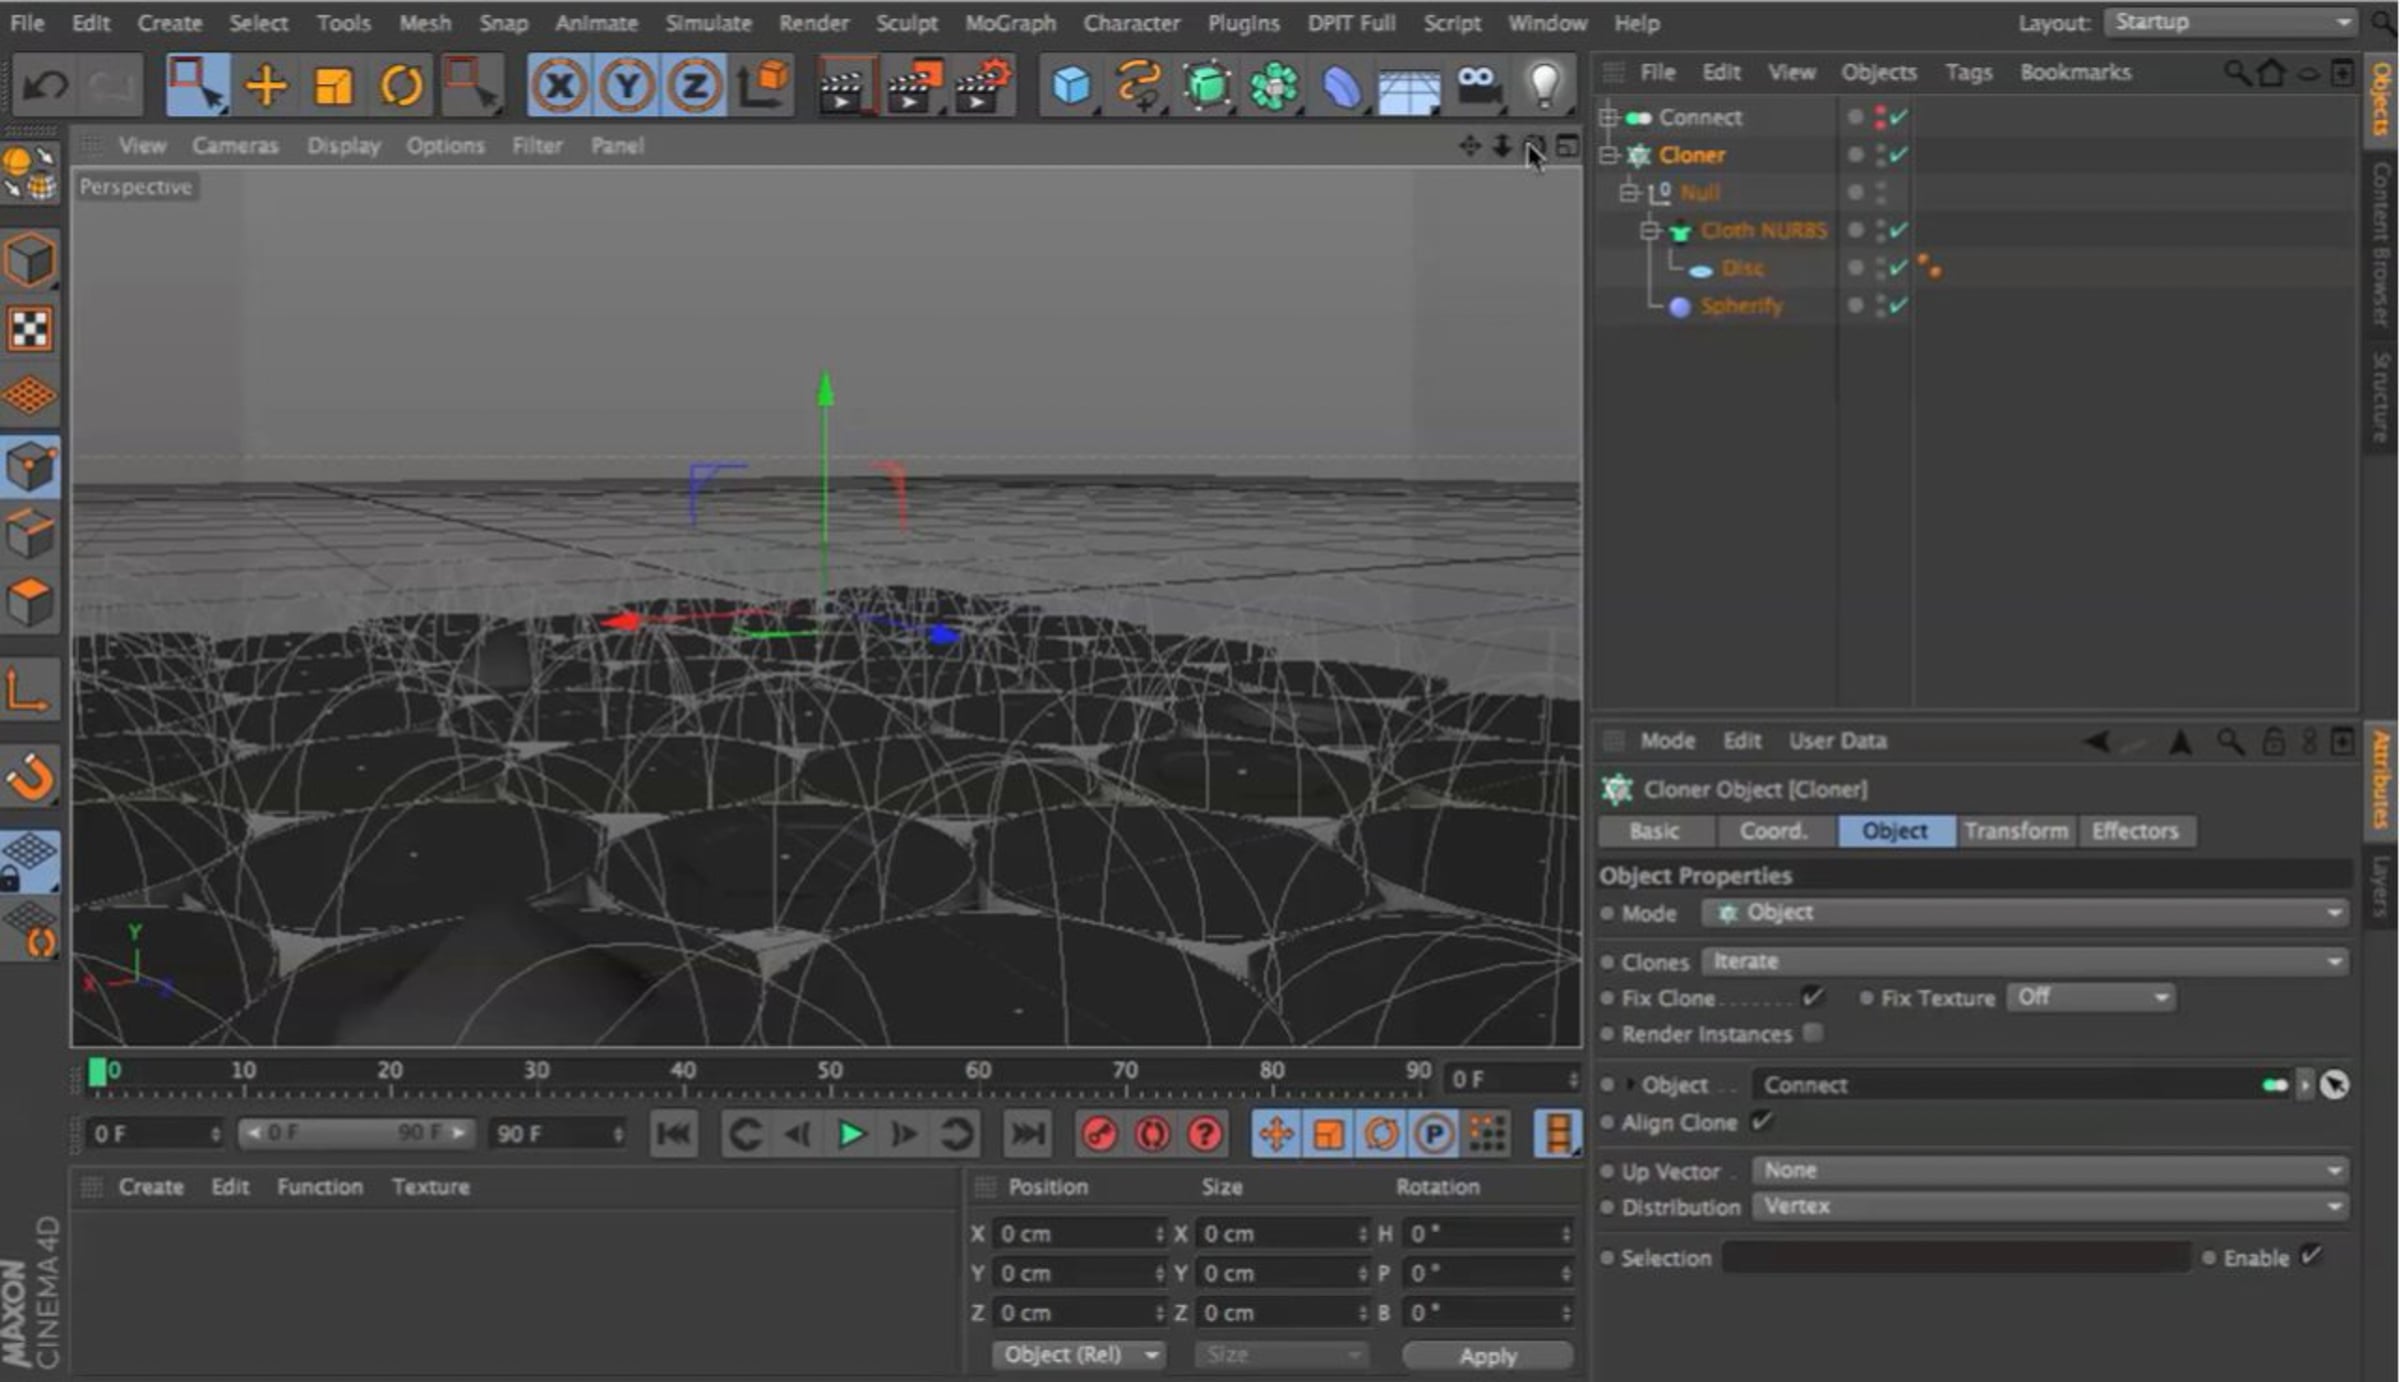The image size is (2400, 1382).
Task: Open the Fix Texture dropdown
Action: click(2090, 997)
